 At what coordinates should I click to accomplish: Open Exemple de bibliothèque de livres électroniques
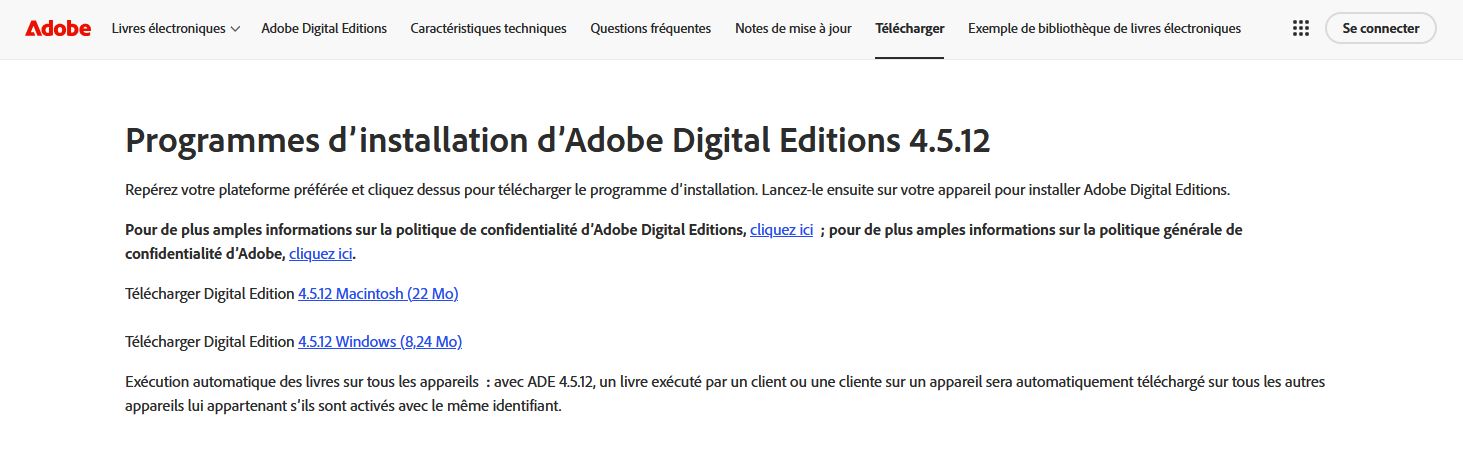point(1104,28)
